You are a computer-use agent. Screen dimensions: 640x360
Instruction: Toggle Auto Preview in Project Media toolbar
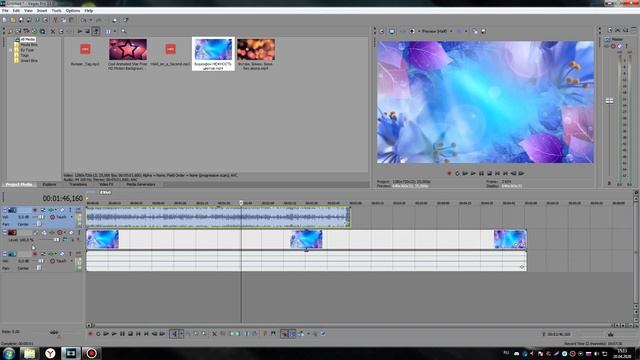pos(96,31)
